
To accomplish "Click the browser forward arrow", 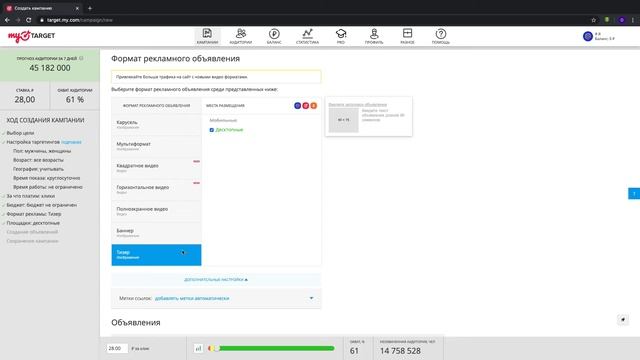I will click(x=18, y=20).
